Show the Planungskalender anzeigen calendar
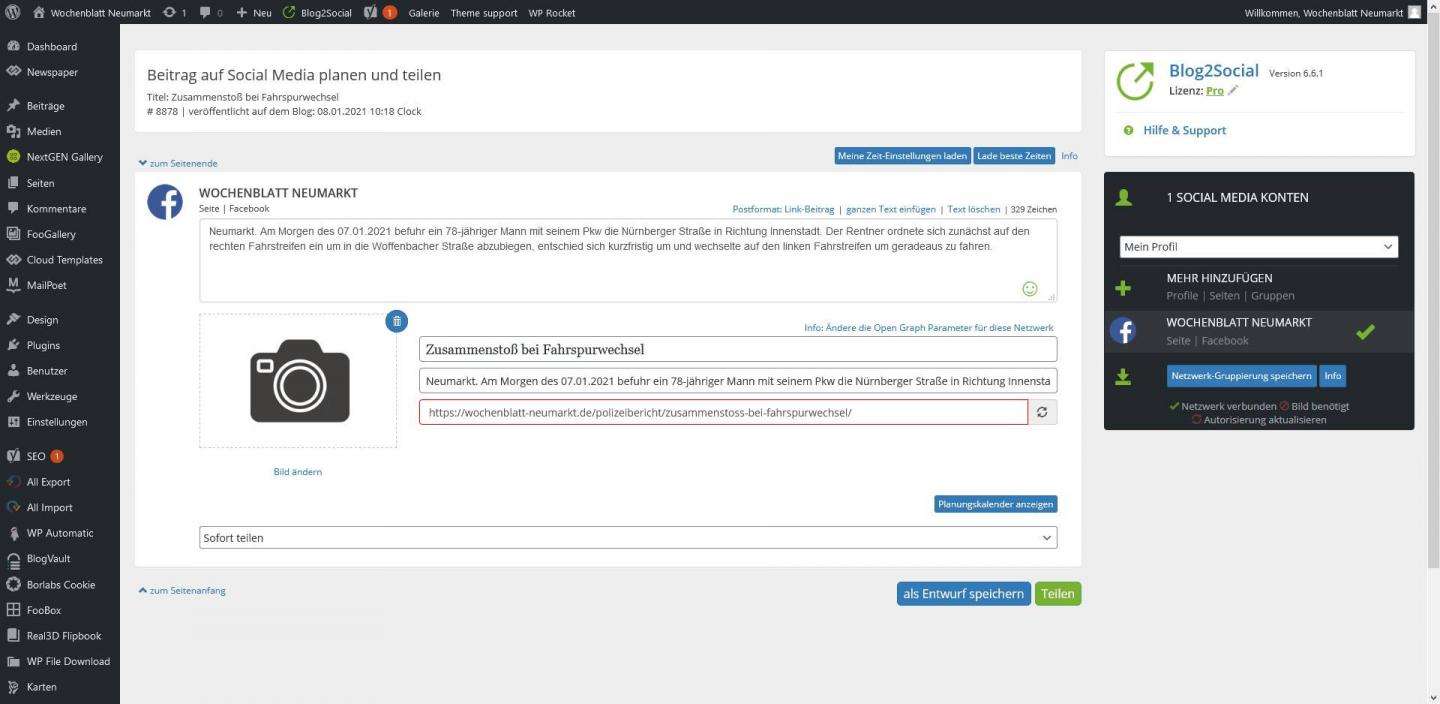 [x=995, y=504]
